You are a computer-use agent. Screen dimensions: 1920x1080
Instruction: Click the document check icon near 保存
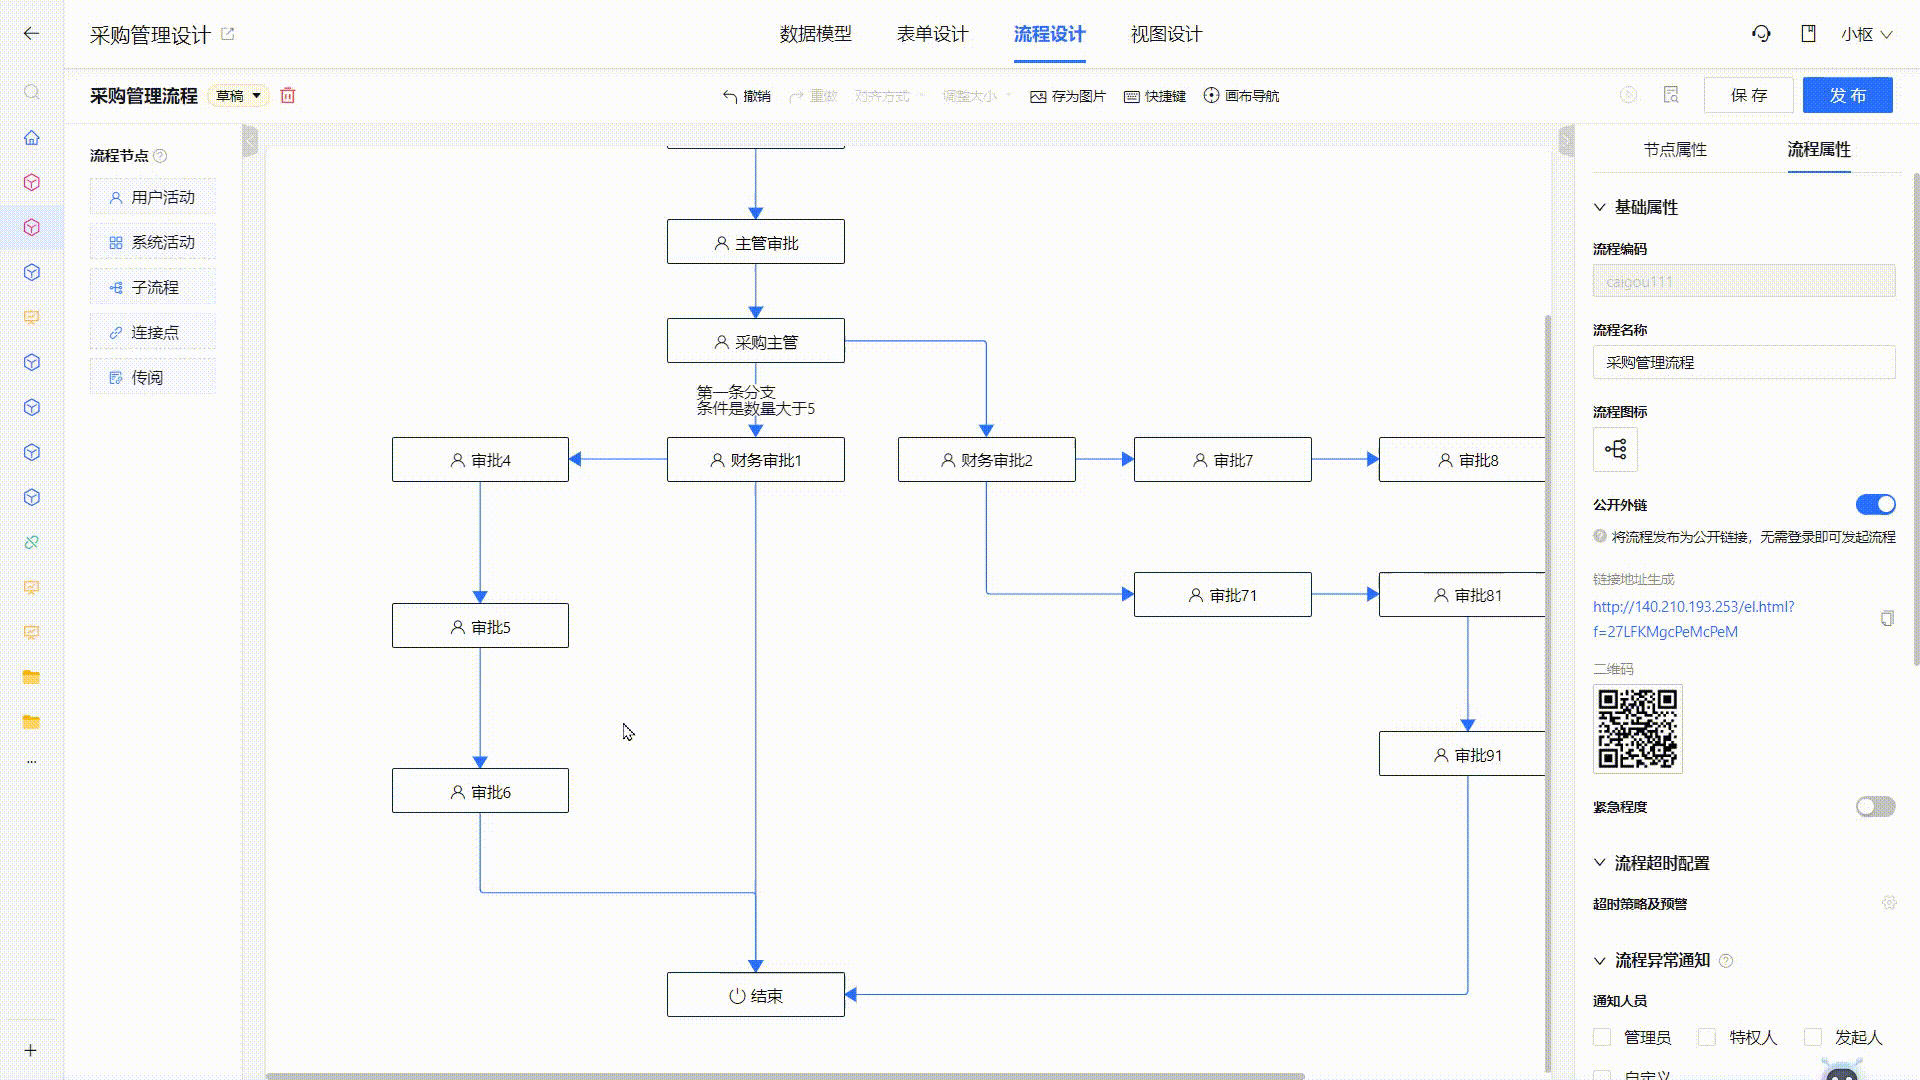[x=1671, y=95]
